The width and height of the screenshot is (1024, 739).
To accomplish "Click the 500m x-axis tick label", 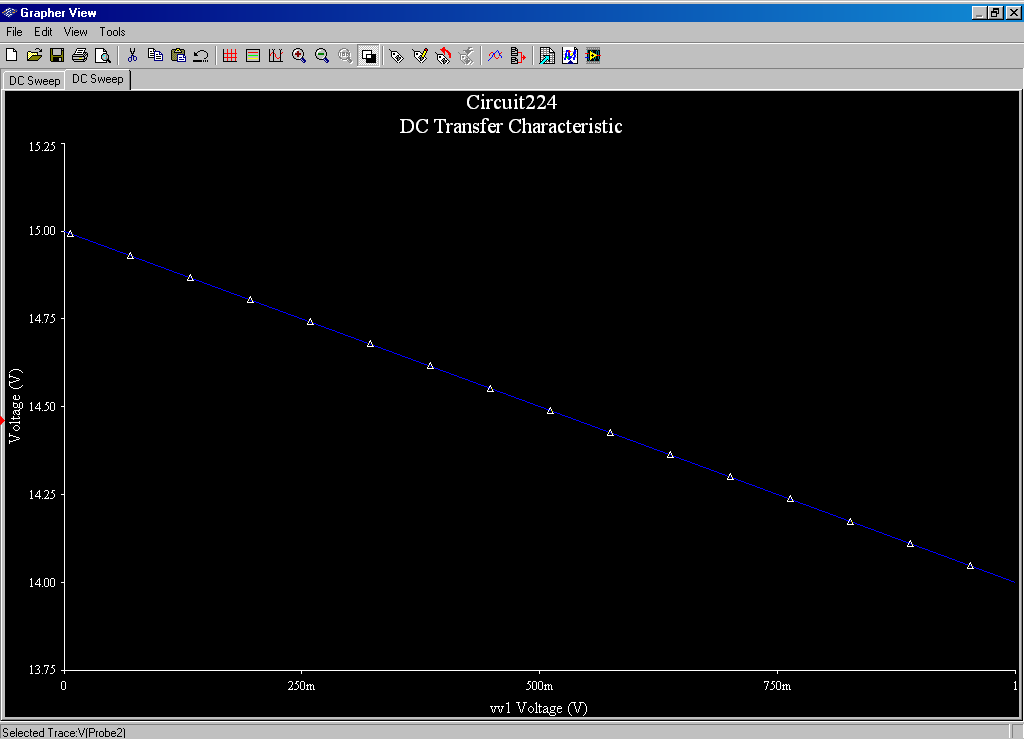I will [x=539, y=686].
